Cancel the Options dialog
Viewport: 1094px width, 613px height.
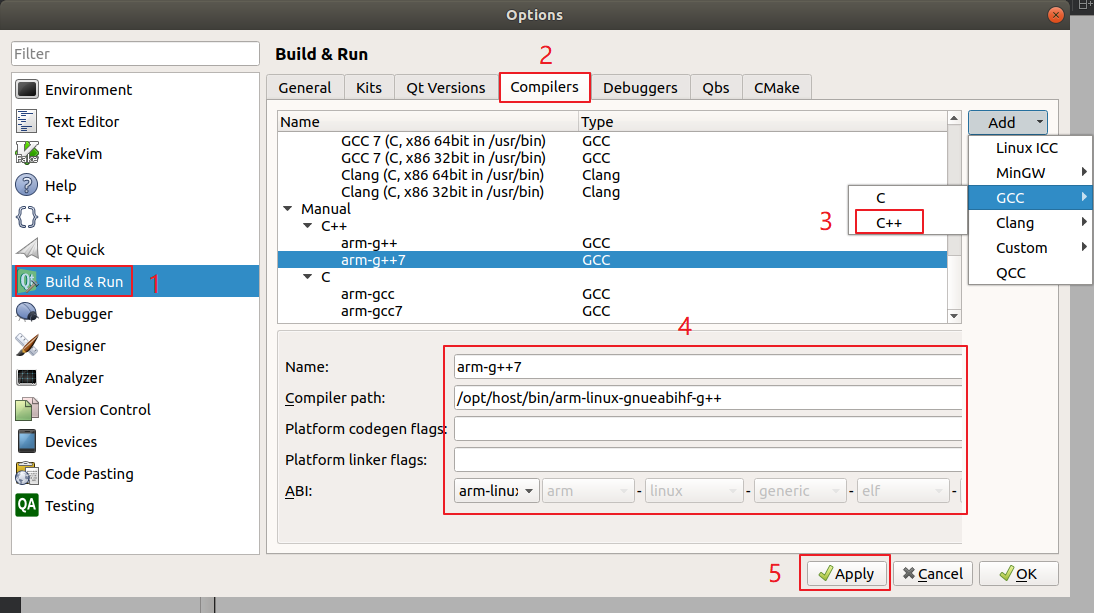933,574
